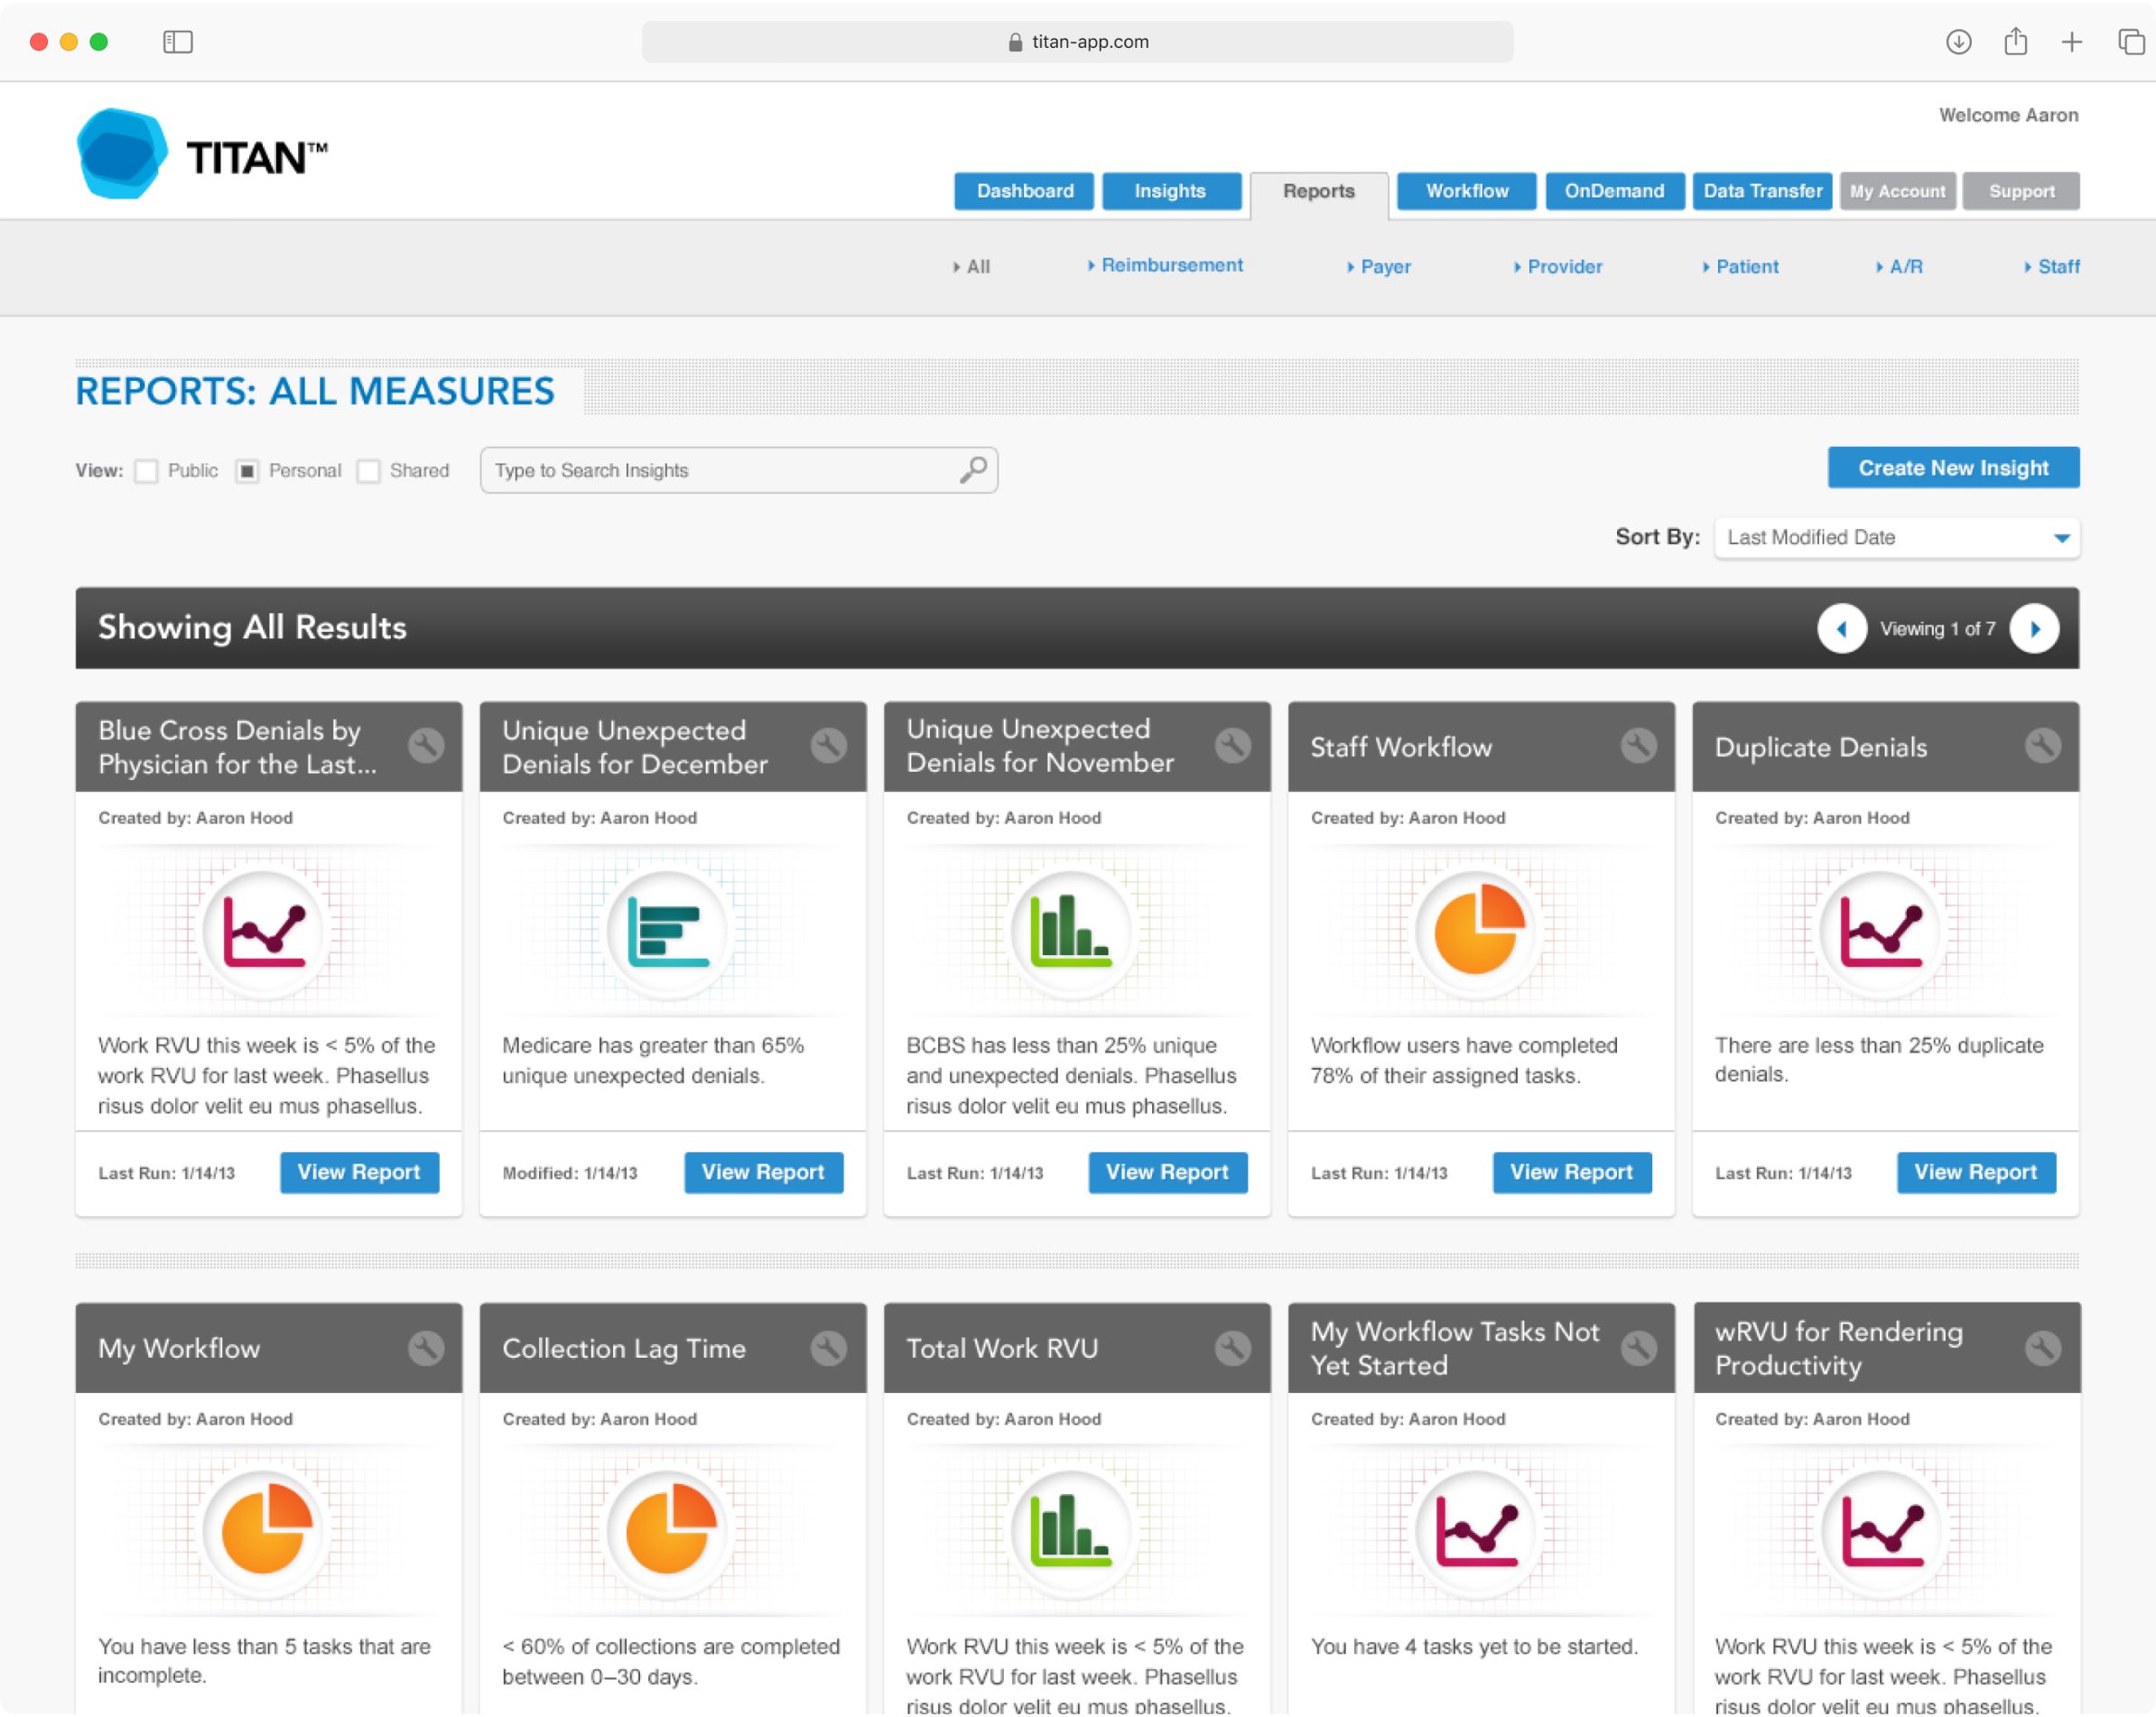The image size is (2156, 1717).
Task: Click the magnifier search icon
Action: coord(973,469)
